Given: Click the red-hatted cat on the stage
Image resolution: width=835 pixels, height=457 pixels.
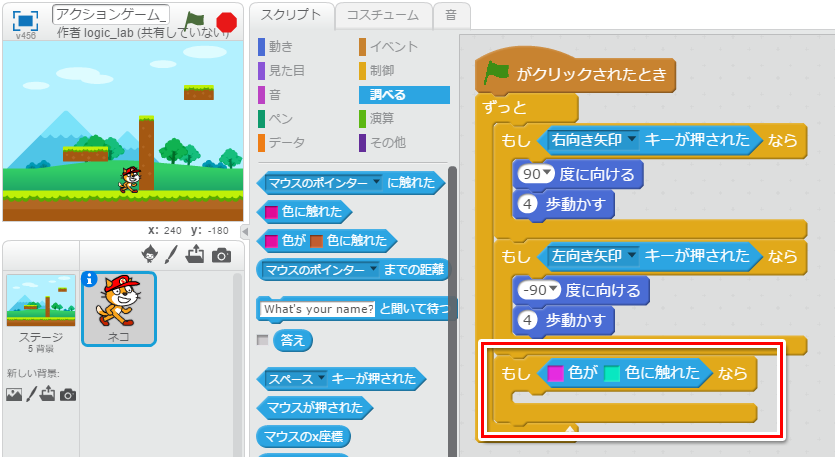Looking at the screenshot, I should click(129, 179).
